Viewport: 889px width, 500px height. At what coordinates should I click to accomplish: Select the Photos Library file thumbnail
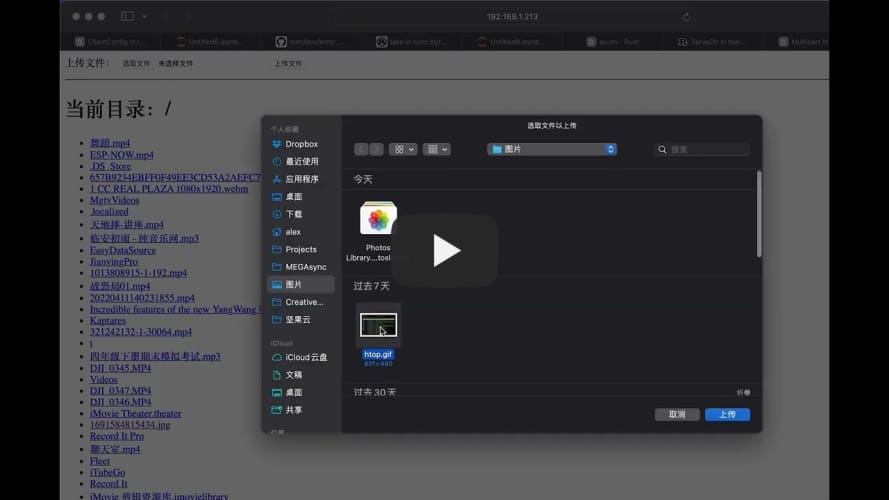pos(378,218)
